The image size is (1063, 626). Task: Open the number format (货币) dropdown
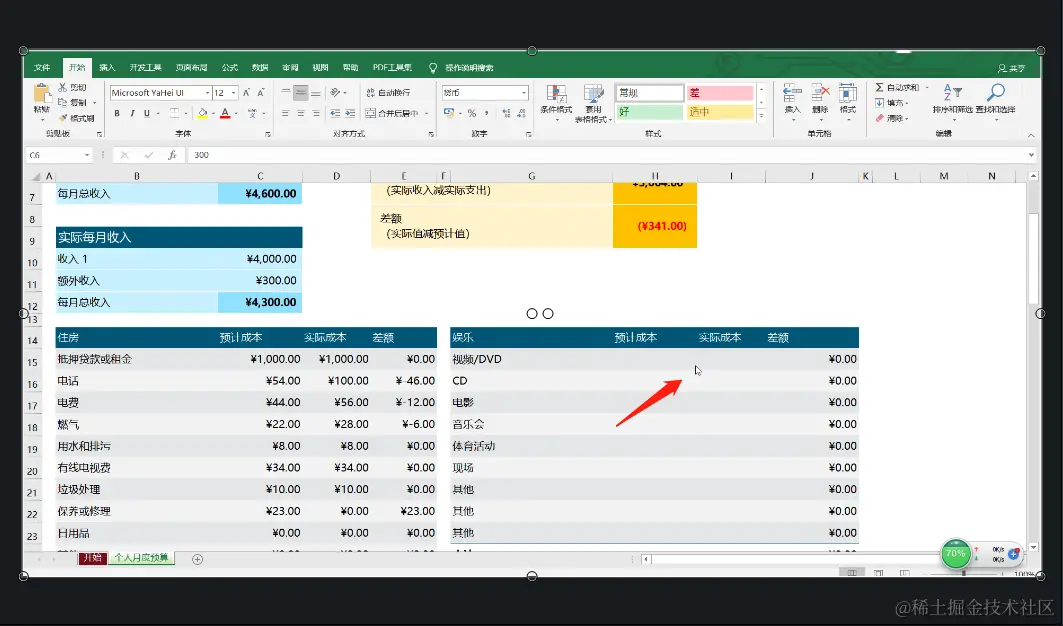(523, 93)
